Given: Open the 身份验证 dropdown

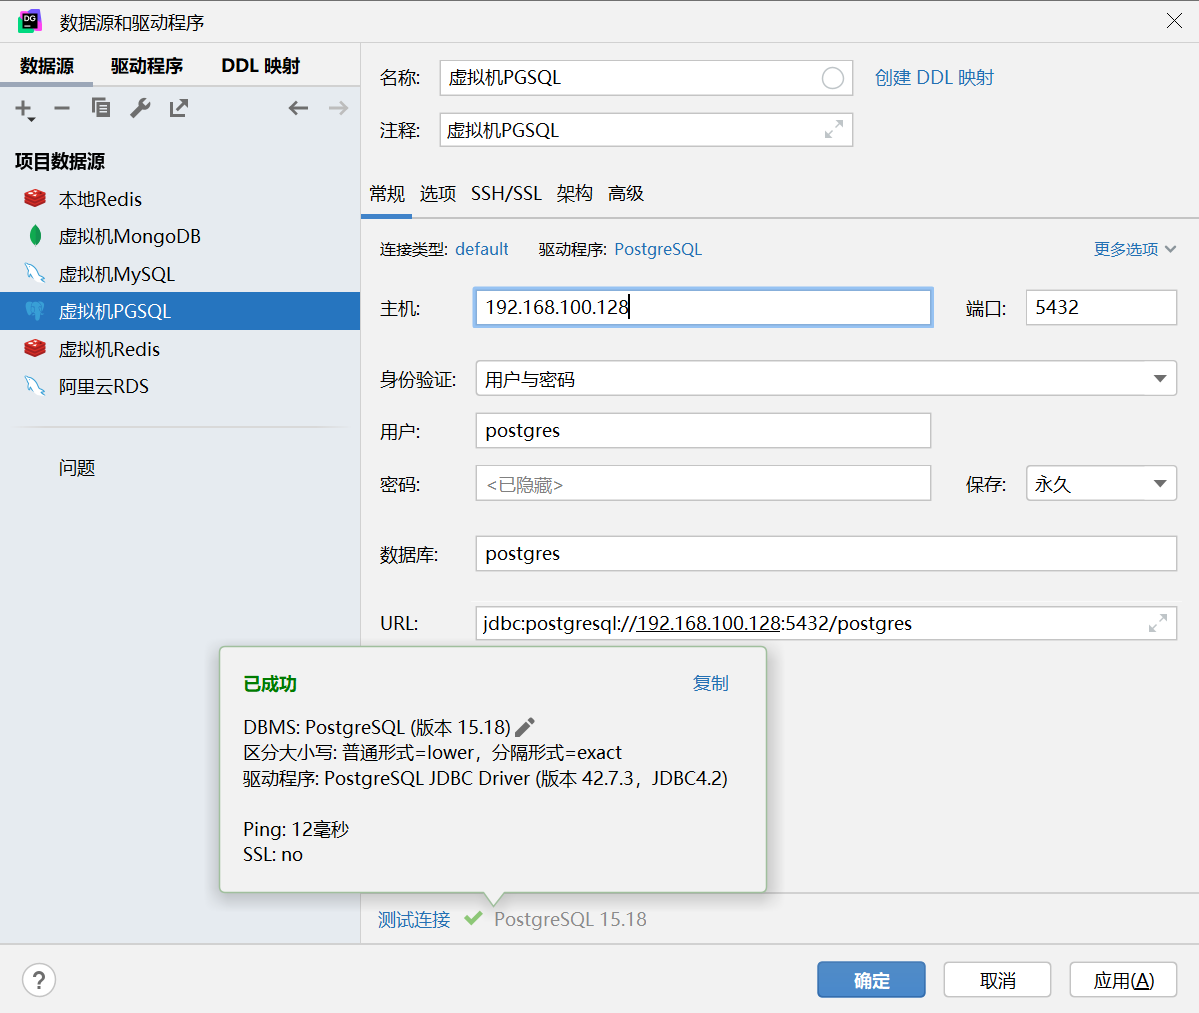Looking at the screenshot, I should pos(826,378).
